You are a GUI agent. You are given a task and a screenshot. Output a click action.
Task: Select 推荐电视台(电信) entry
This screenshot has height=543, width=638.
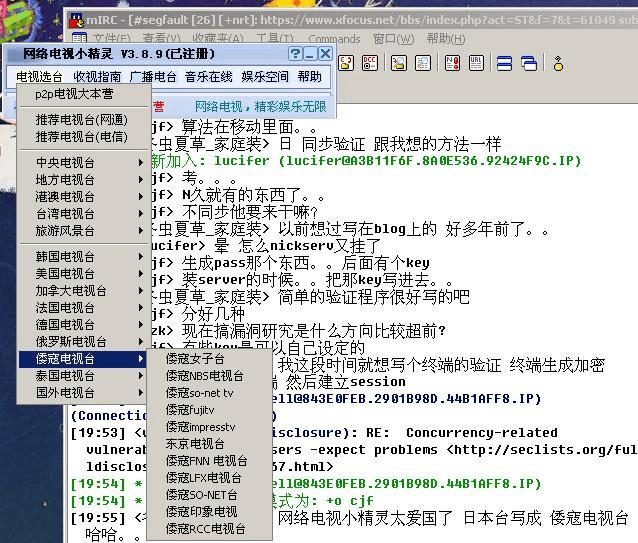coord(84,137)
